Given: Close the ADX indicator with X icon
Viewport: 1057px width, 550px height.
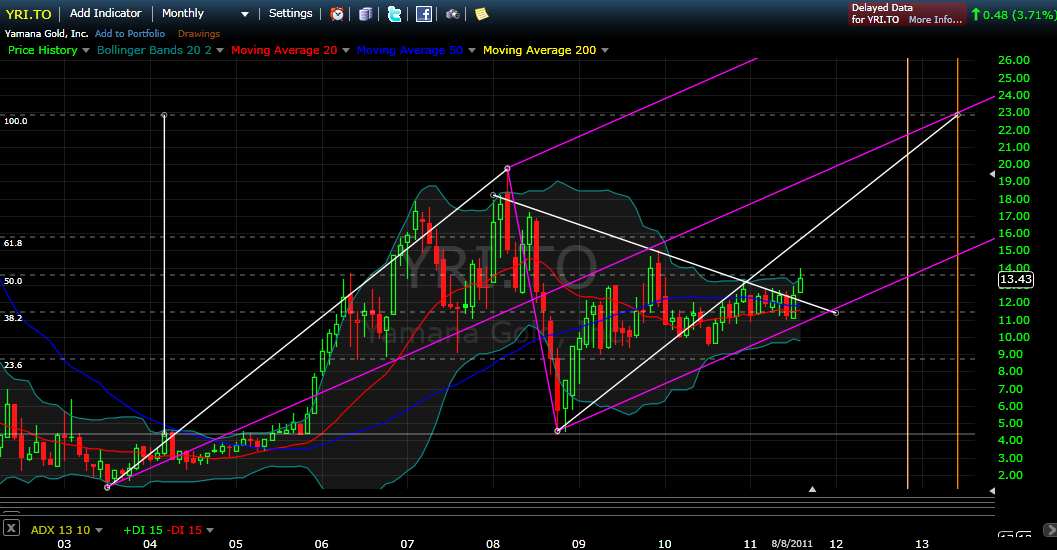Looking at the screenshot, I should point(11,528).
